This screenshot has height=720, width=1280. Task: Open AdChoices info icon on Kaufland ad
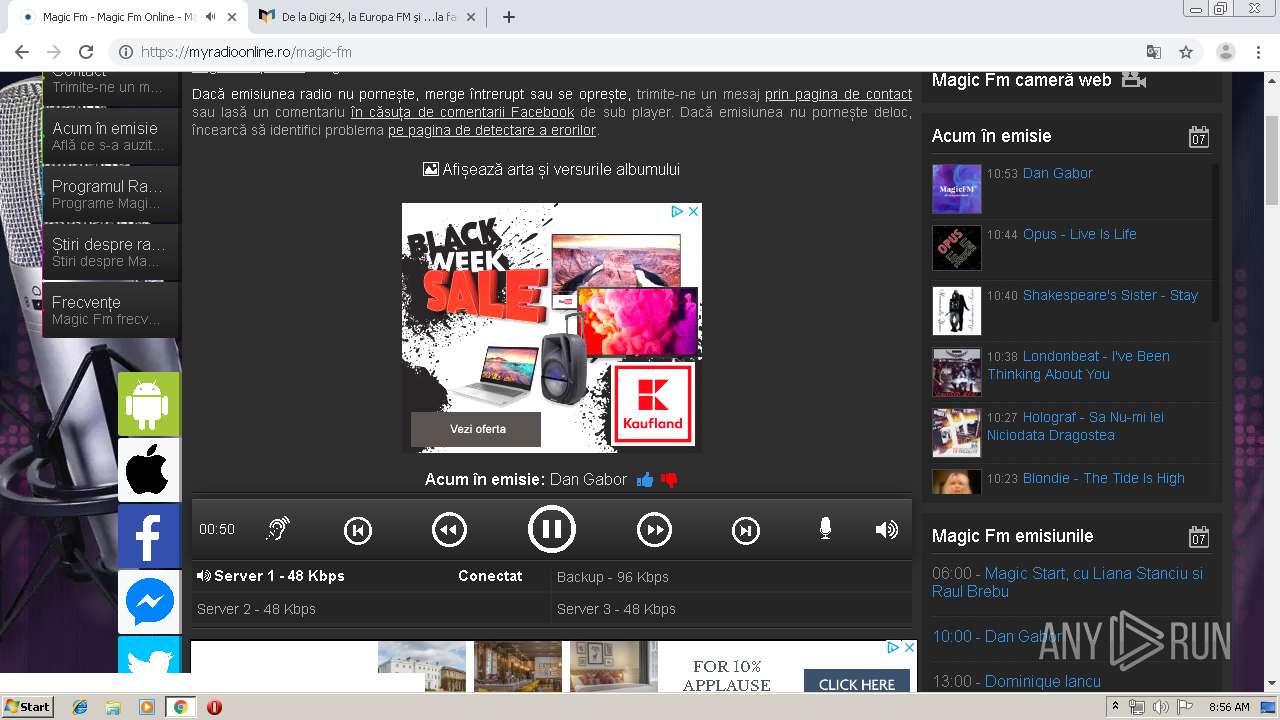pos(677,211)
